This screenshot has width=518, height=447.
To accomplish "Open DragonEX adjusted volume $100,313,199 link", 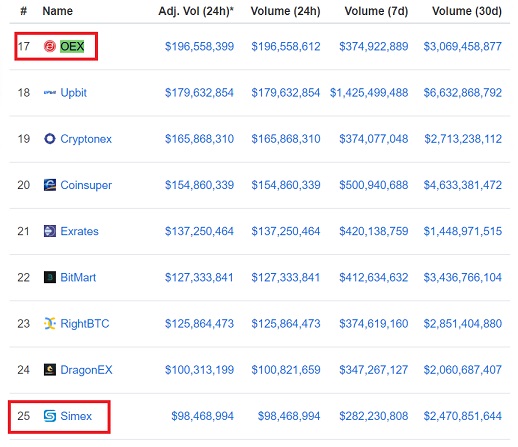I will point(199,370).
